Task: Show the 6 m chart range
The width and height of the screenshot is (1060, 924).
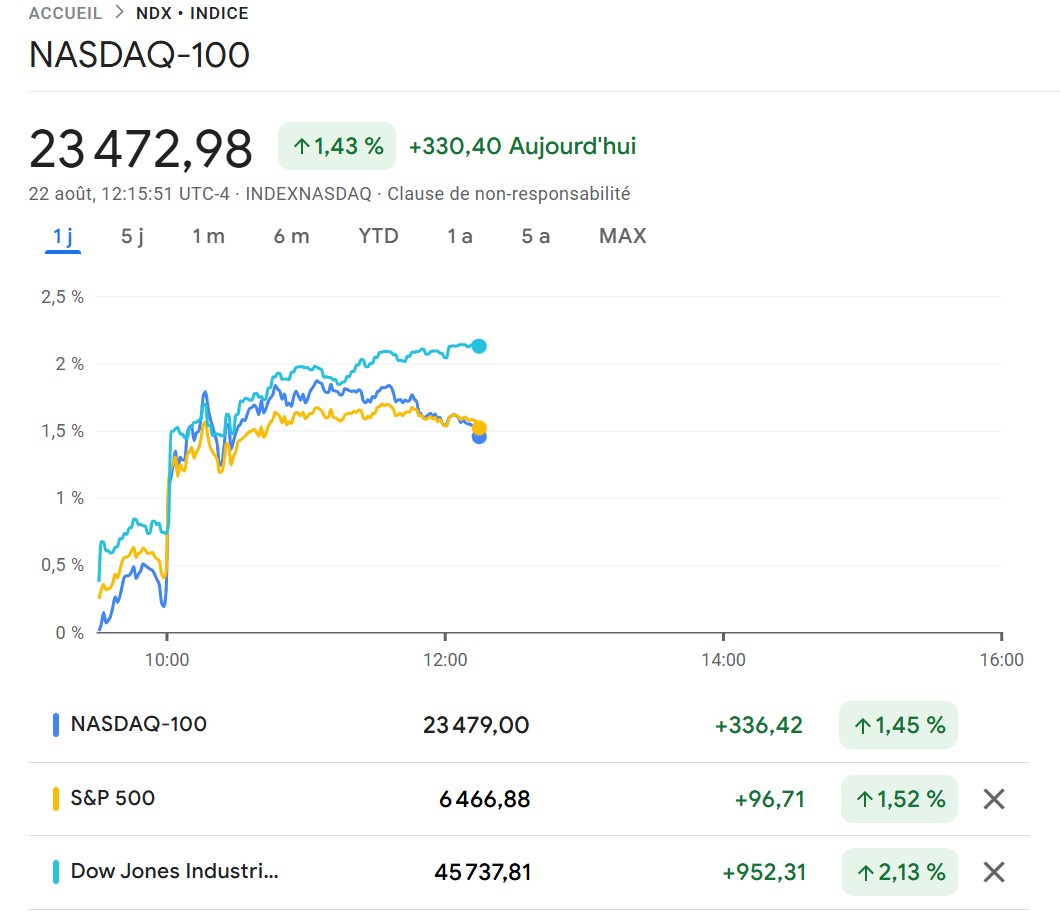Action: 291,236
